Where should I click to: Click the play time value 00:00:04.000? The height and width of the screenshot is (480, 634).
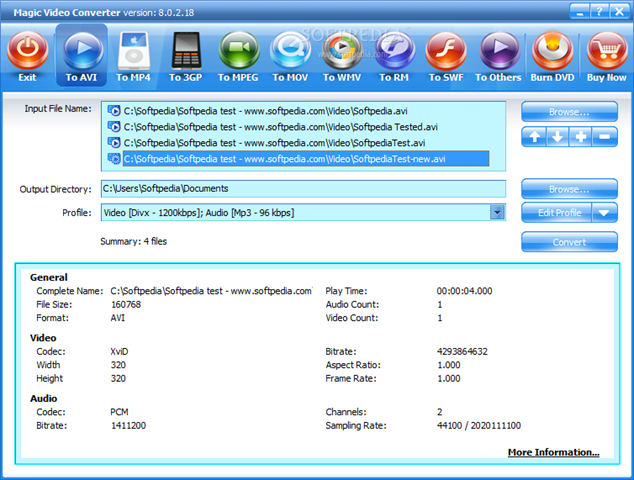point(464,291)
